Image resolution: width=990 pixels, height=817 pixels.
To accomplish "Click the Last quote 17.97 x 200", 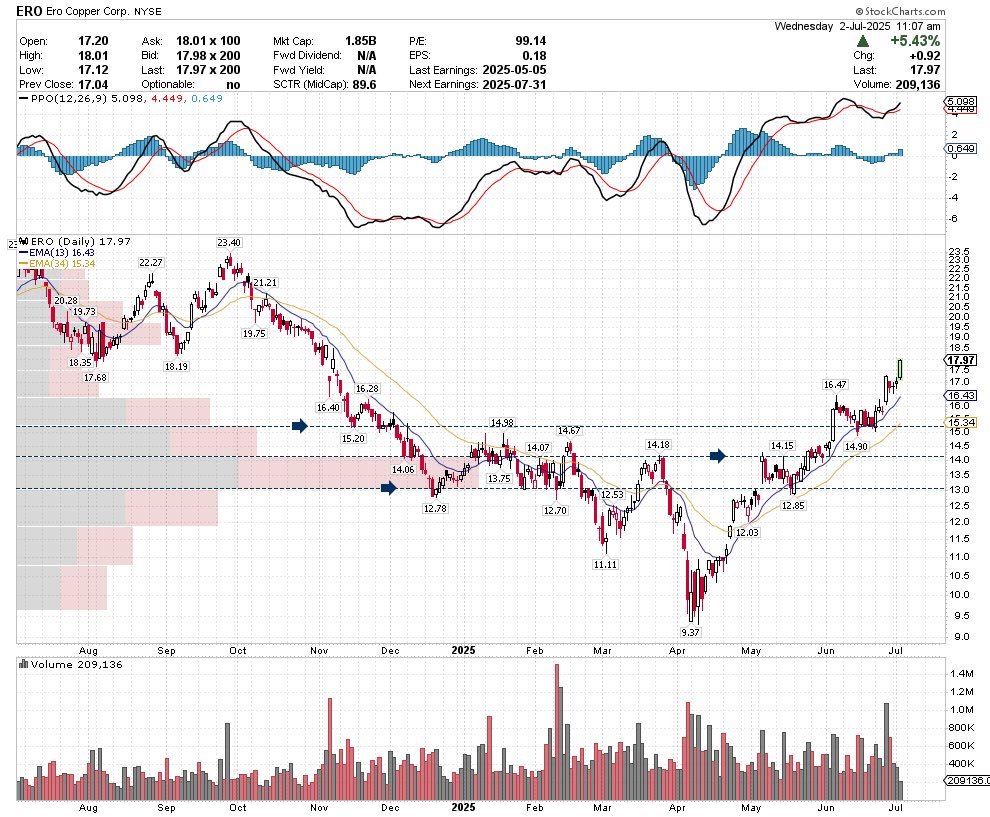I will click(208, 70).
